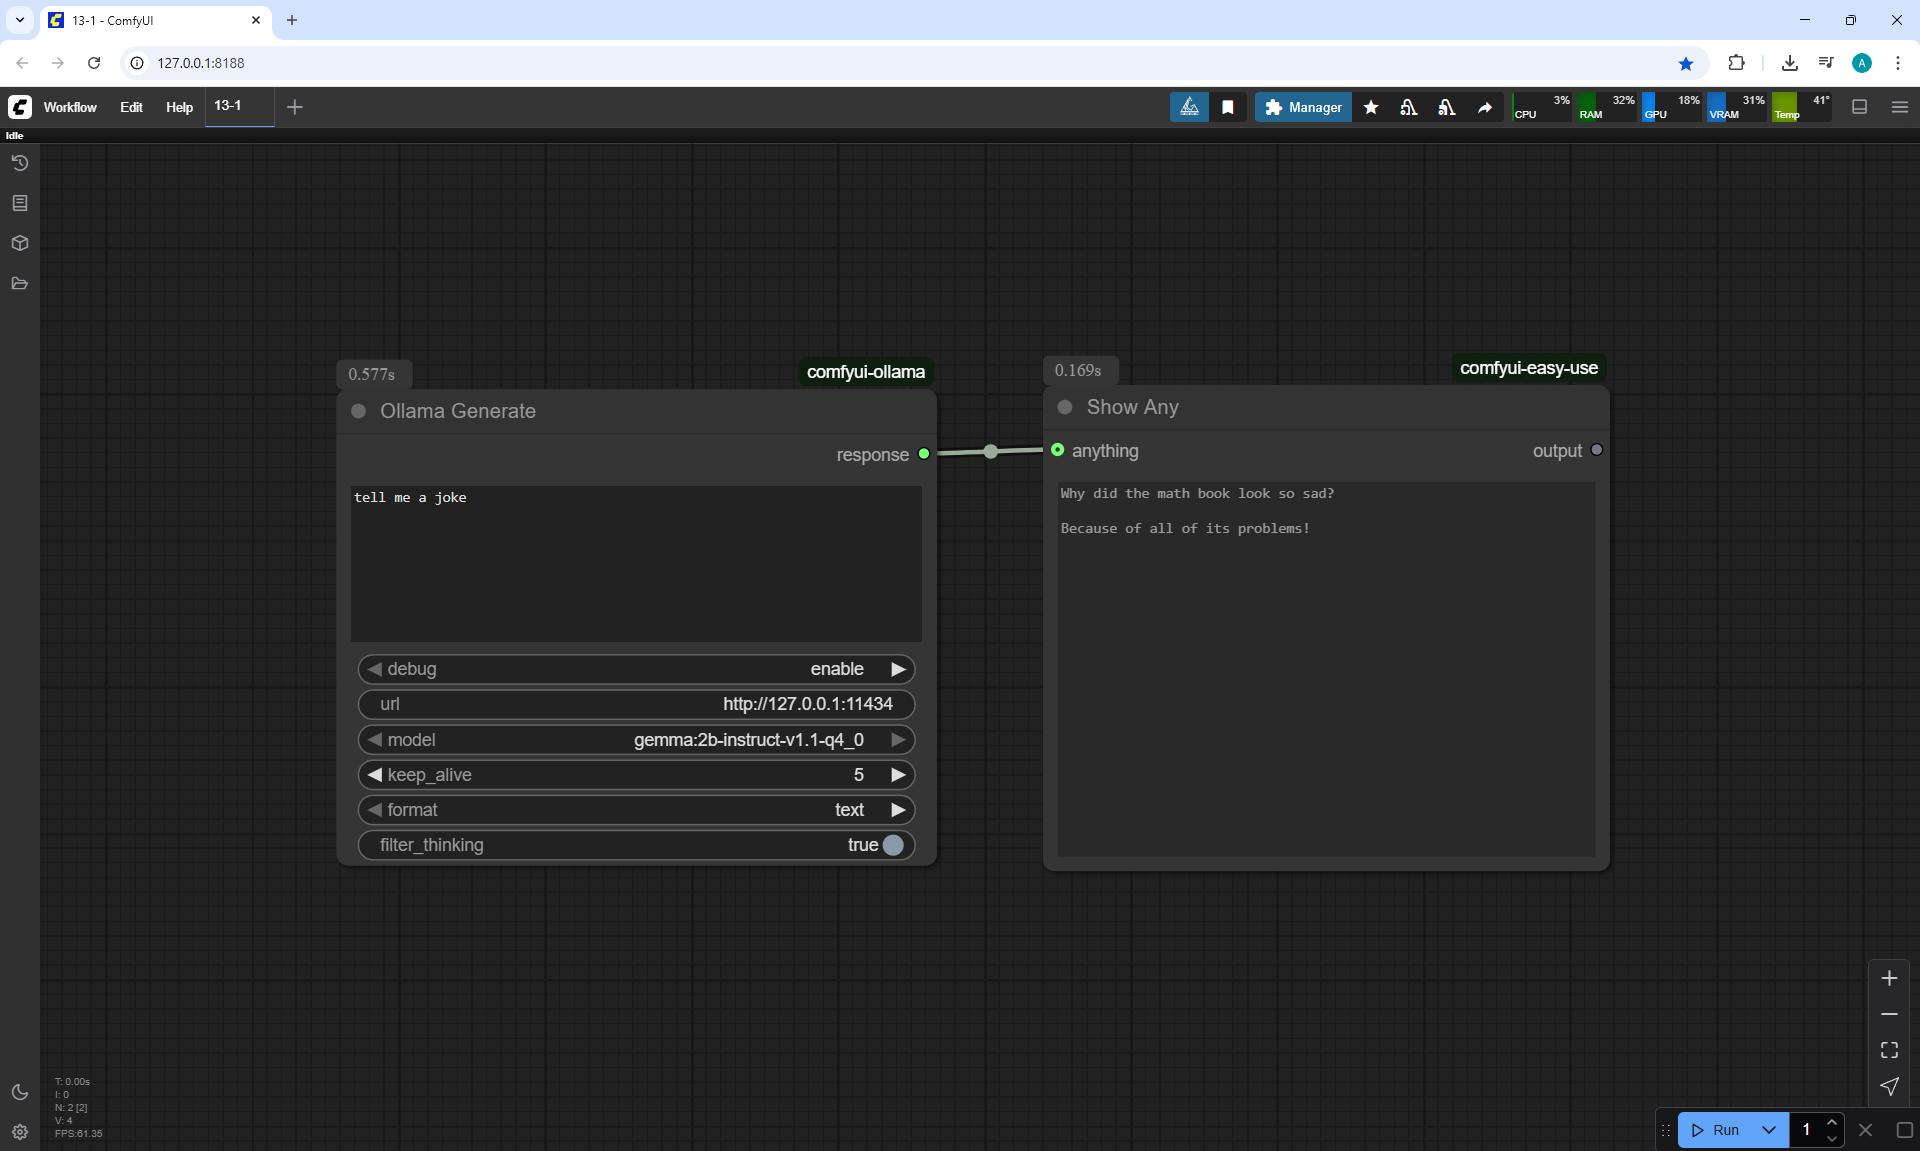
Task: Open the model library cube icon
Action: pos(20,243)
